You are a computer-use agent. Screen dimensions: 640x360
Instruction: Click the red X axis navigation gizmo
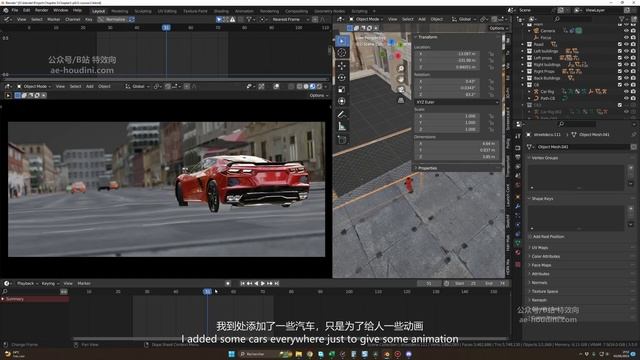pyautogui.click(x=399, y=56)
